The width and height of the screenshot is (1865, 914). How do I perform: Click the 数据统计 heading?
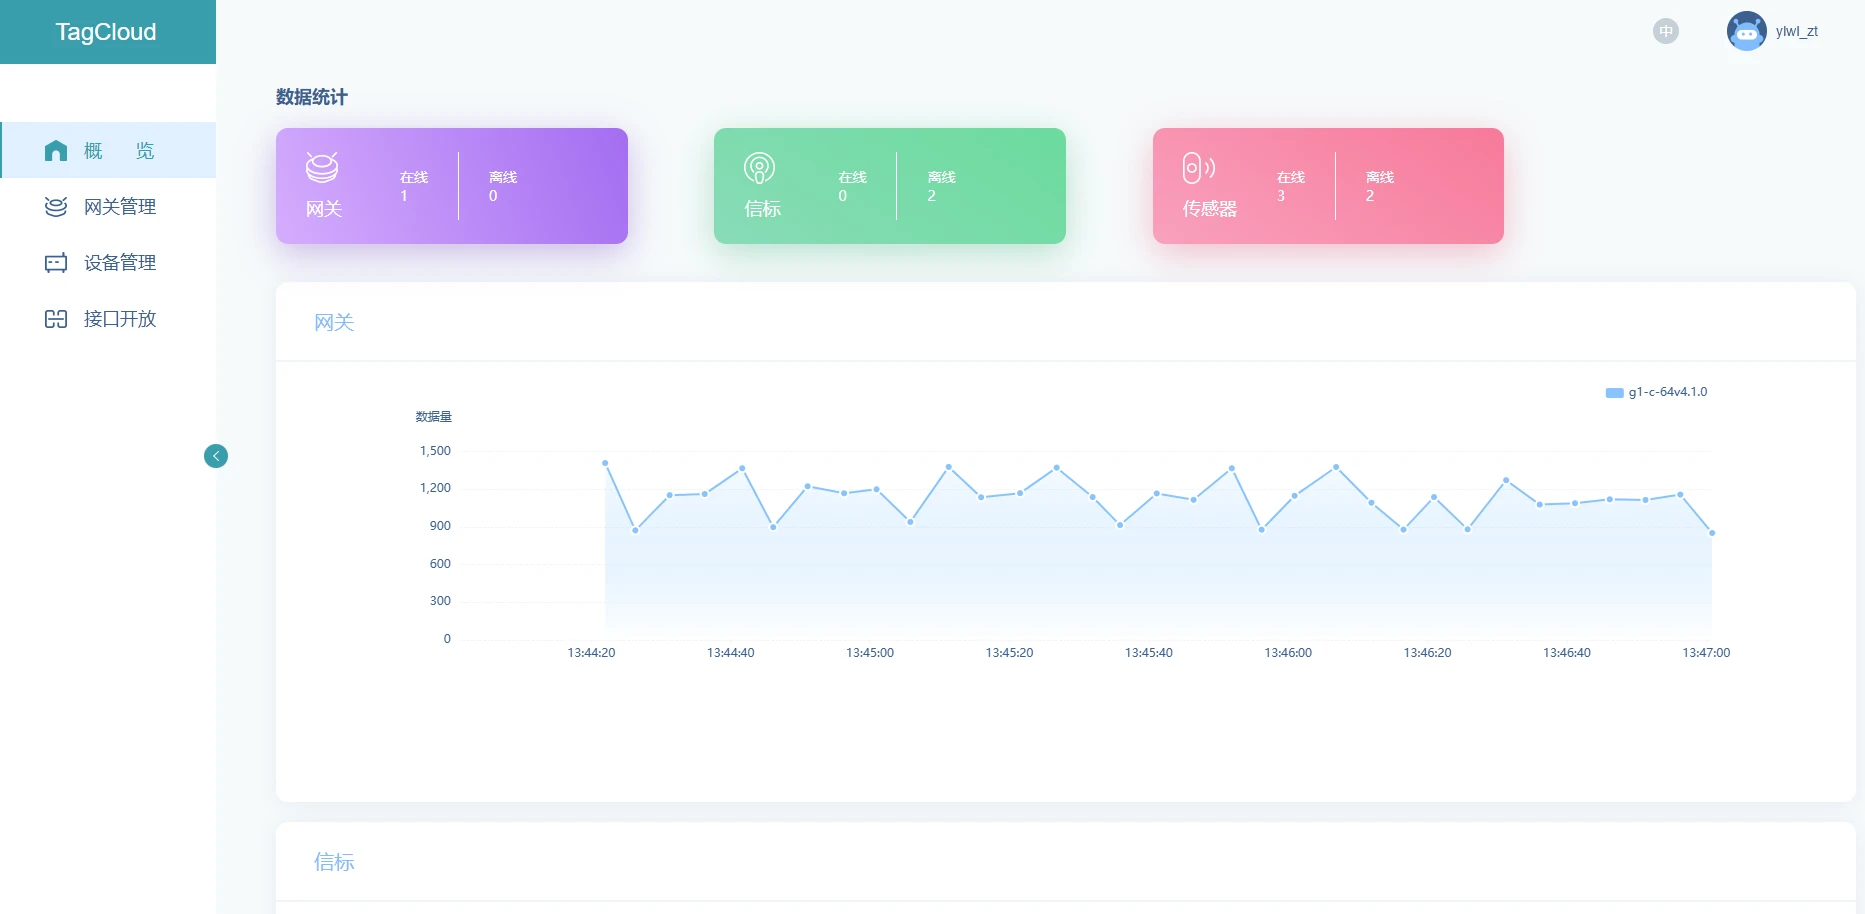click(x=312, y=97)
